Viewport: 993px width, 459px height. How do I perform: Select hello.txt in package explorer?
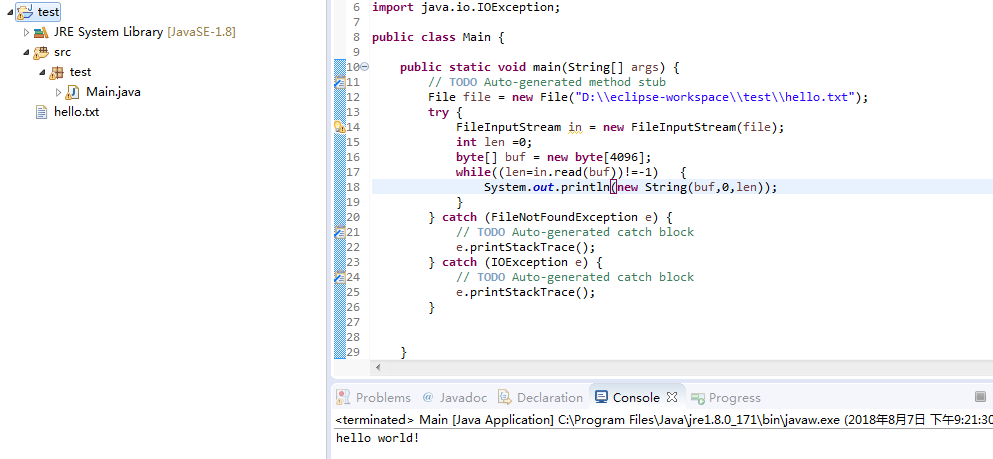pos(77,113)
